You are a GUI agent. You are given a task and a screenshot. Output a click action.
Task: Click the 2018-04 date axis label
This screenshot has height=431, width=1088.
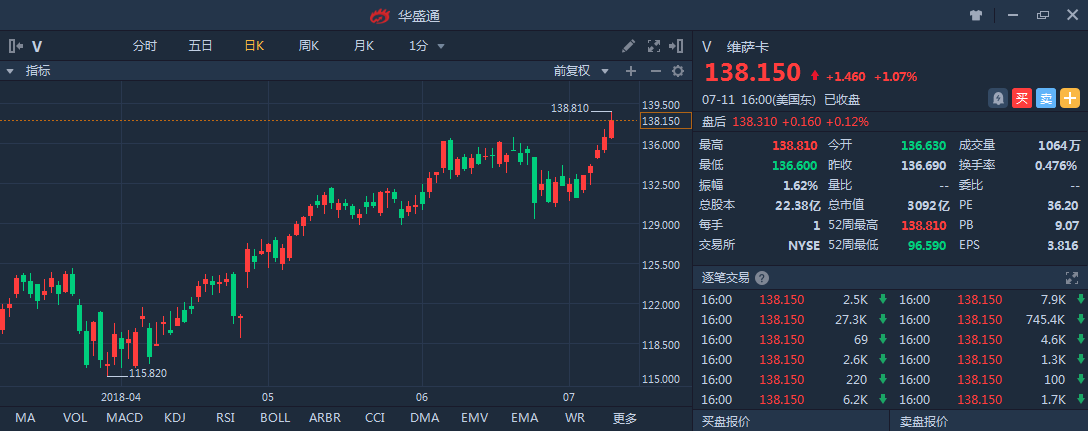pos(121,397)
